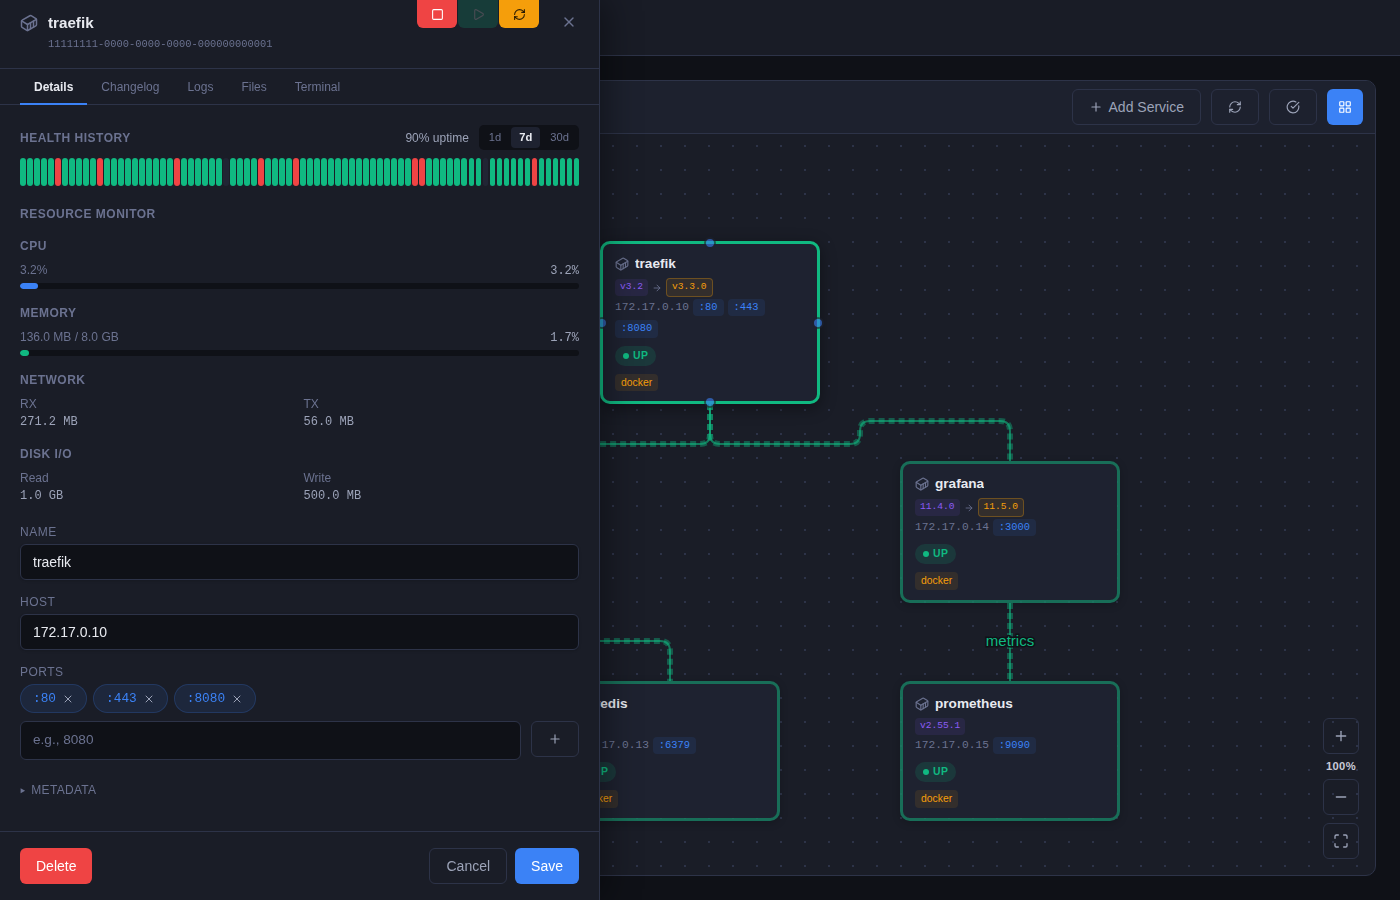Click the red stop service icon
The image size is (1400, 900).
tap(437, 14)
